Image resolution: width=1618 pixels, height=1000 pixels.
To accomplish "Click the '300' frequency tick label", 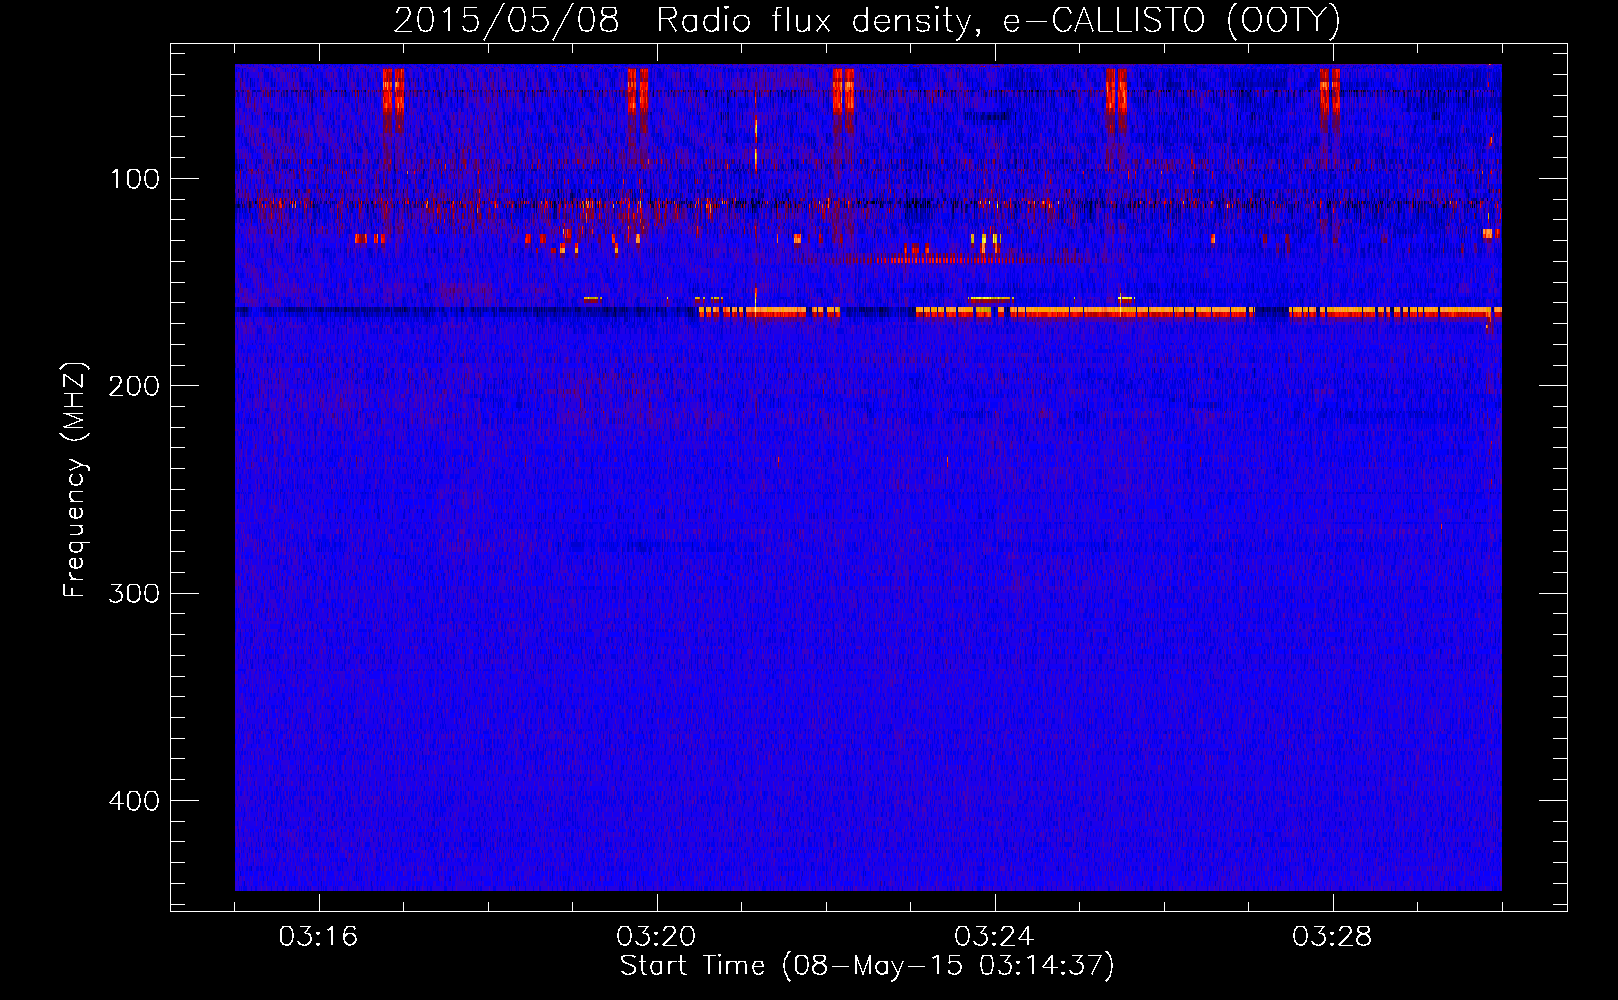I will point(134,593).
